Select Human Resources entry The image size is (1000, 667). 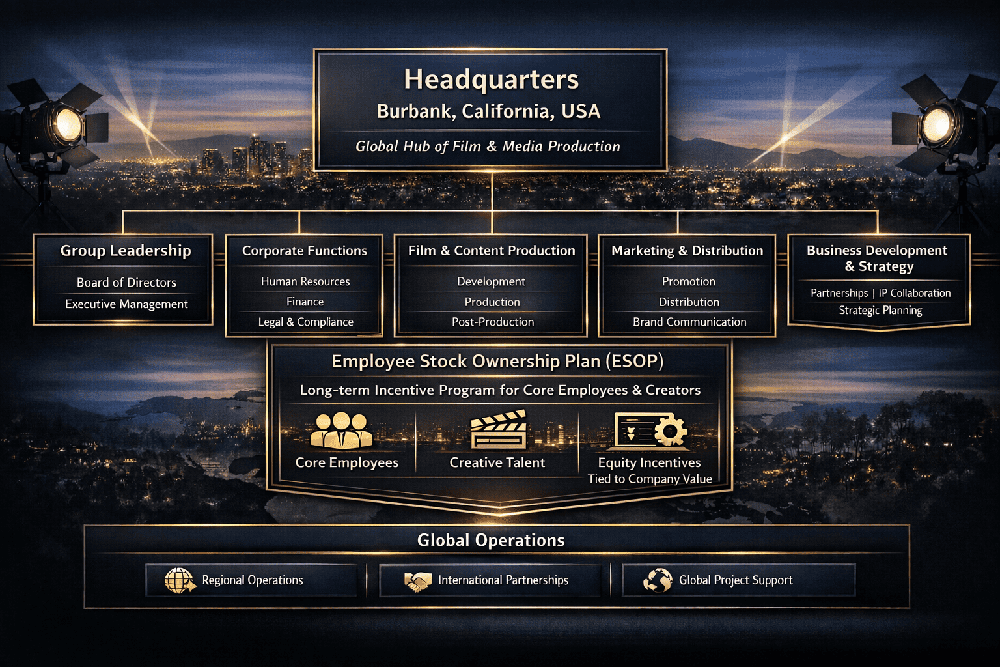[306, 282]
